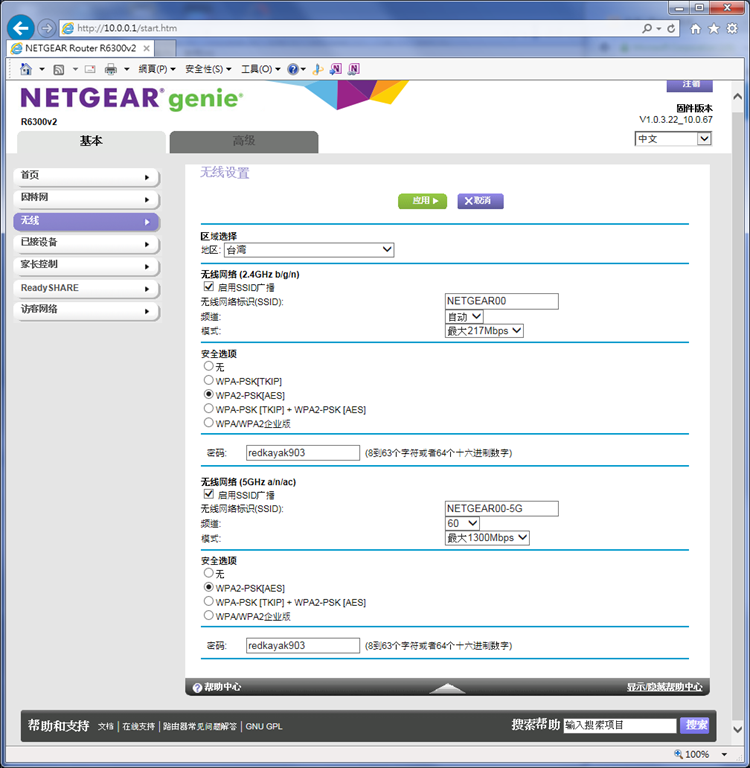Open the zoom level dropdown arrow beside 100%
Viewport: 750px width, 768px height.
(x=724, y=754)
